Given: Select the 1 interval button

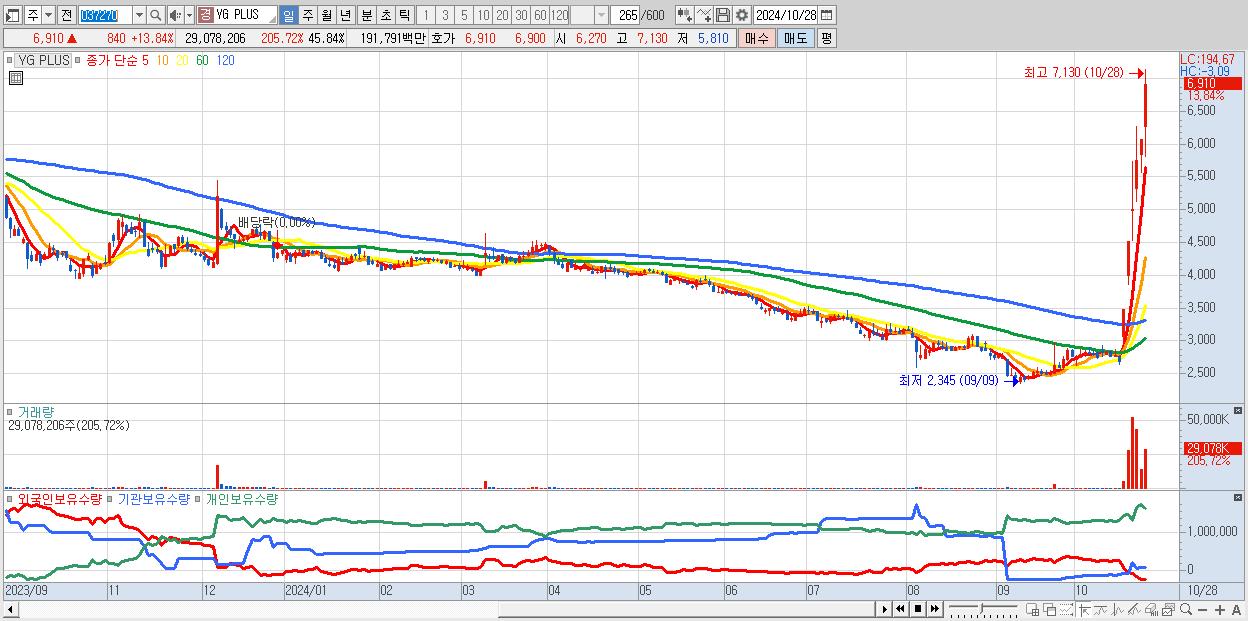Looking at the screenshot, I should click(x=426, y=15).
